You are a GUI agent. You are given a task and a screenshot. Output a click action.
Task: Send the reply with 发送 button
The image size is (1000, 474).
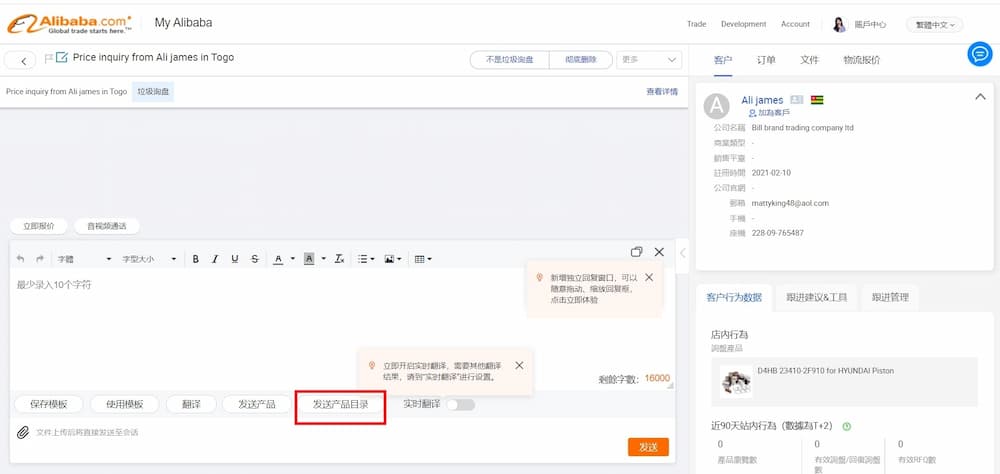648,447
